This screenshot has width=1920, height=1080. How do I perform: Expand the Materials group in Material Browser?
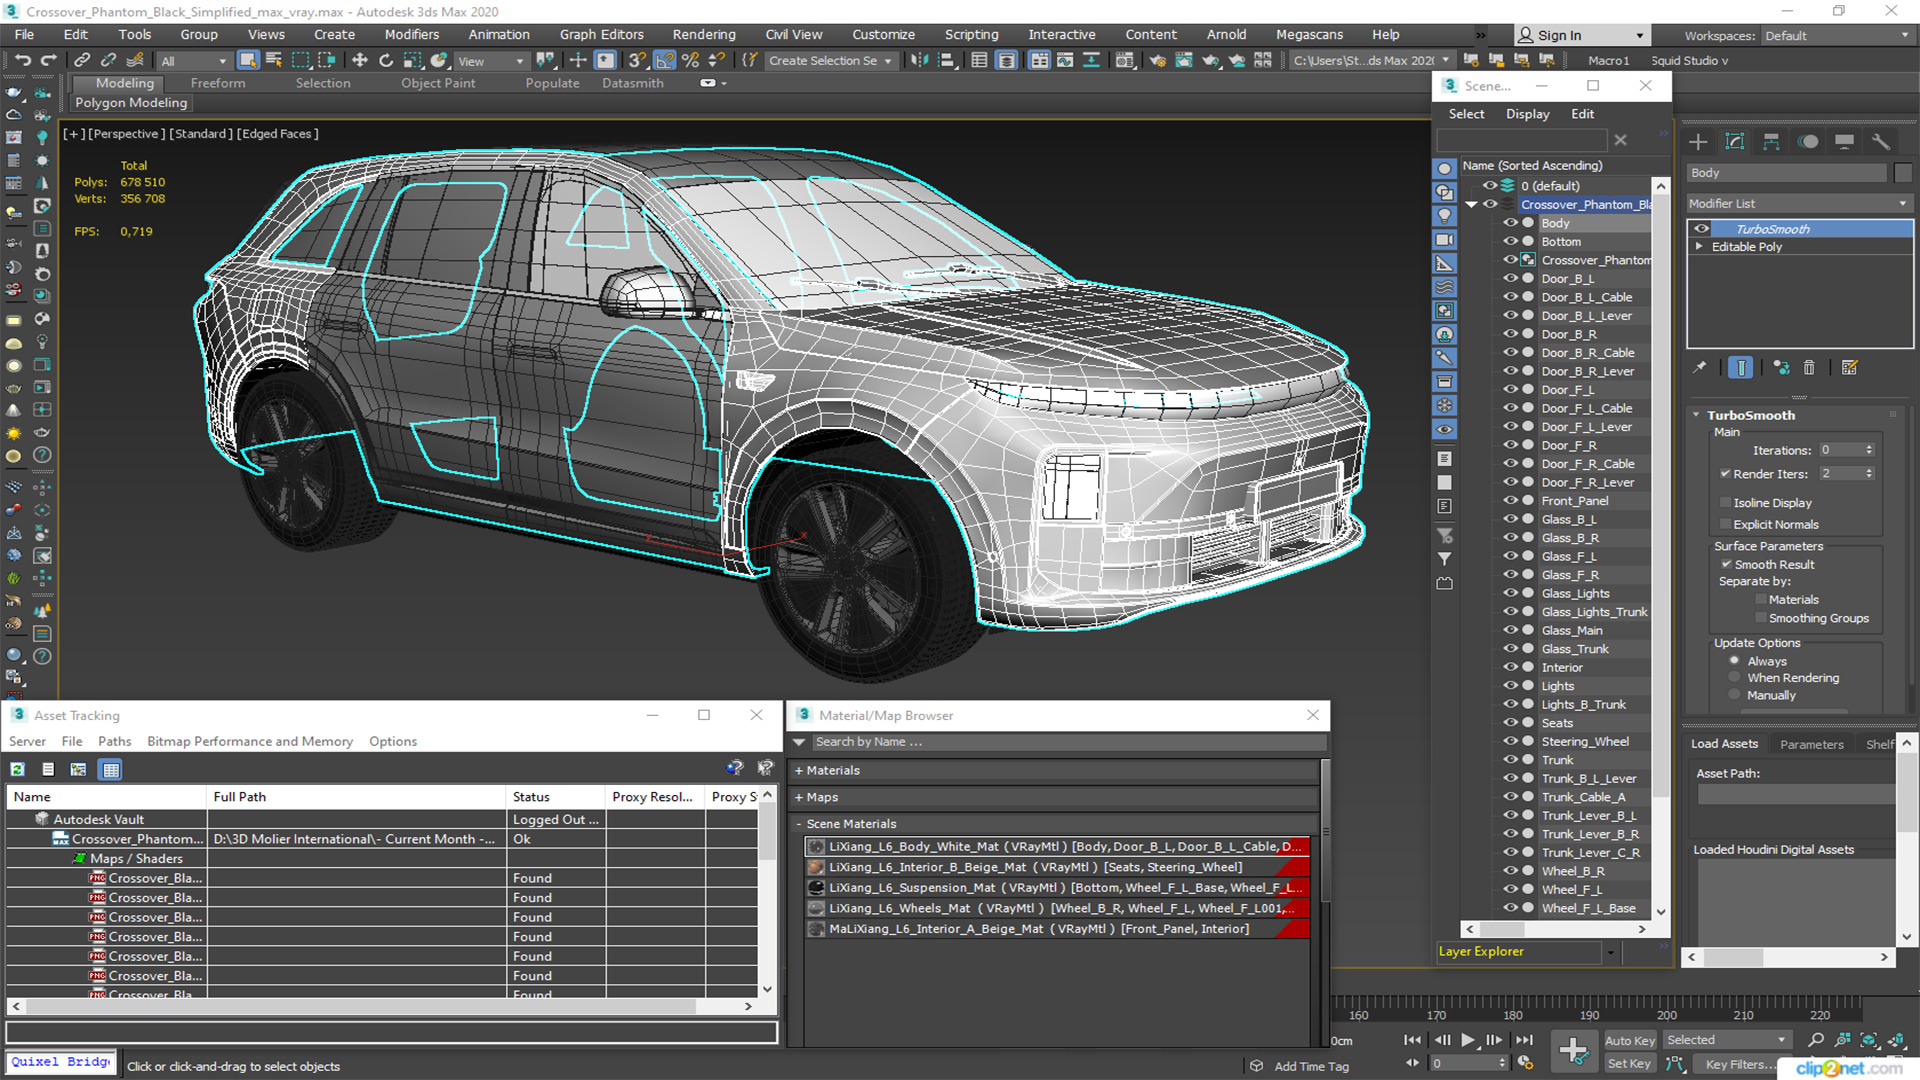point(799,770)
